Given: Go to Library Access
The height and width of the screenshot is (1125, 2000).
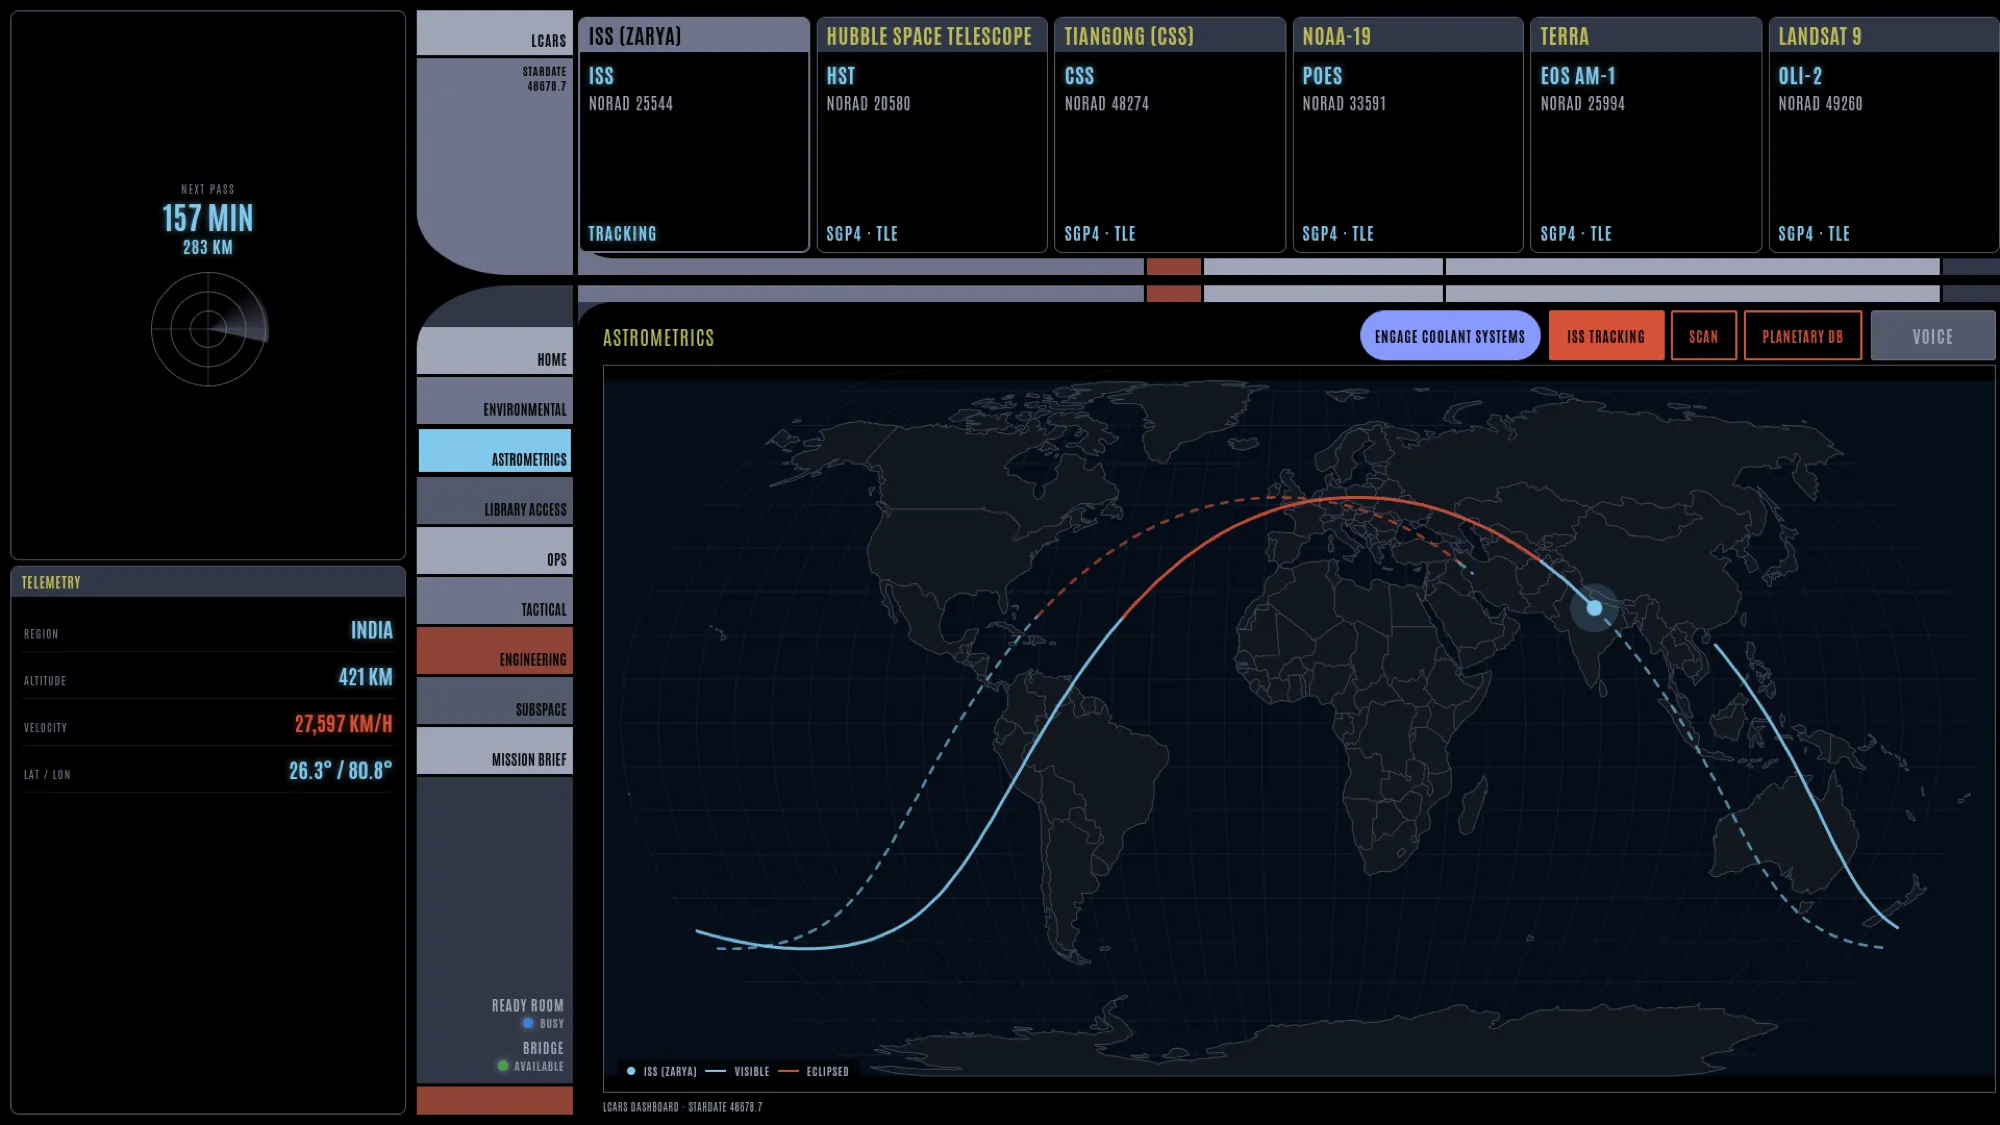Looking at the screenshot, I should tap(495, 500).
